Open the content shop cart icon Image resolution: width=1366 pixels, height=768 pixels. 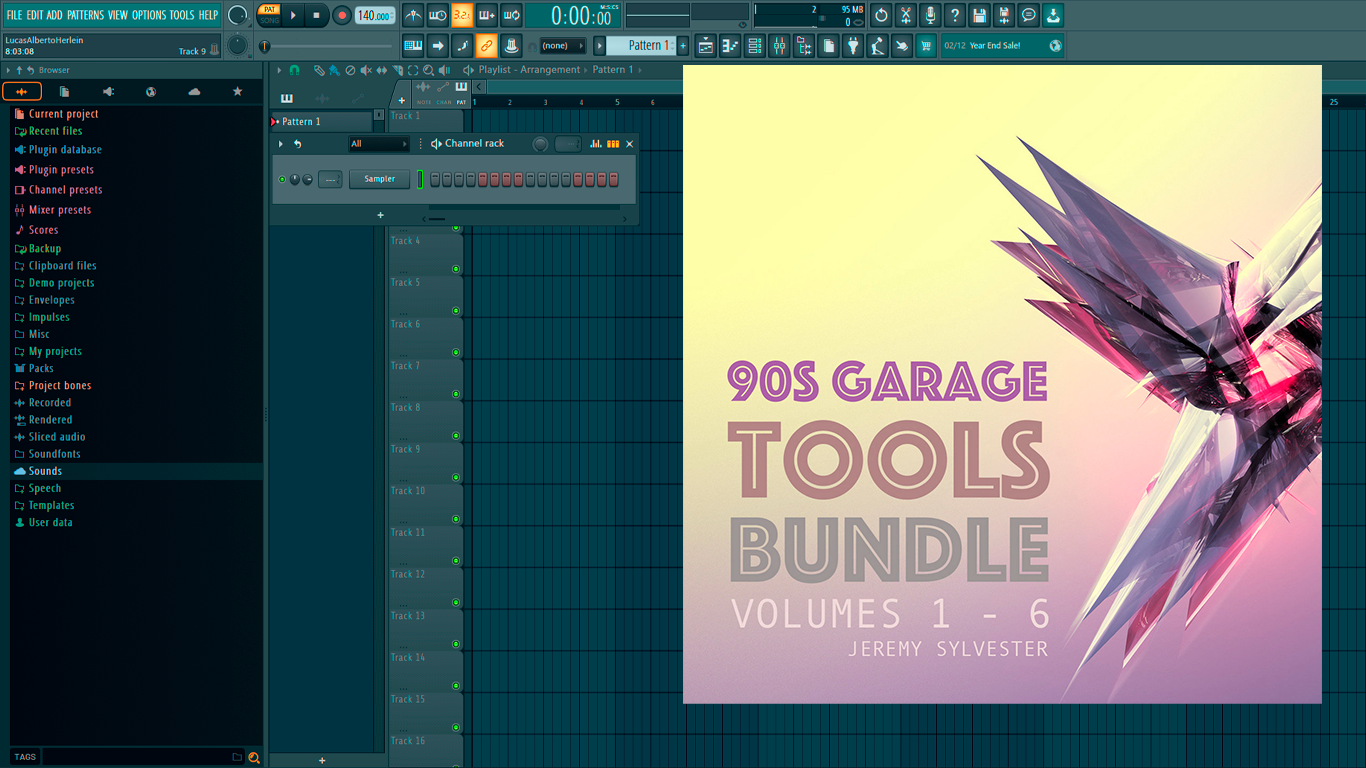pos(926,45)
